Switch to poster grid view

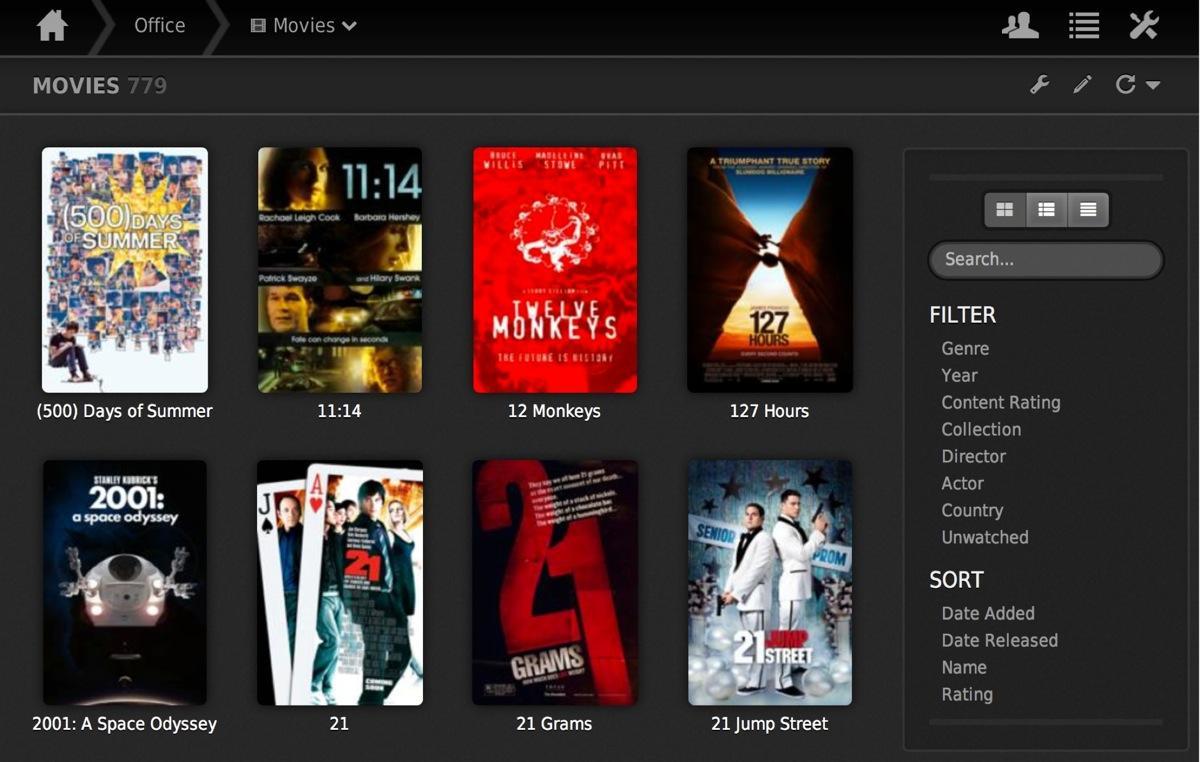point(1005,210)
